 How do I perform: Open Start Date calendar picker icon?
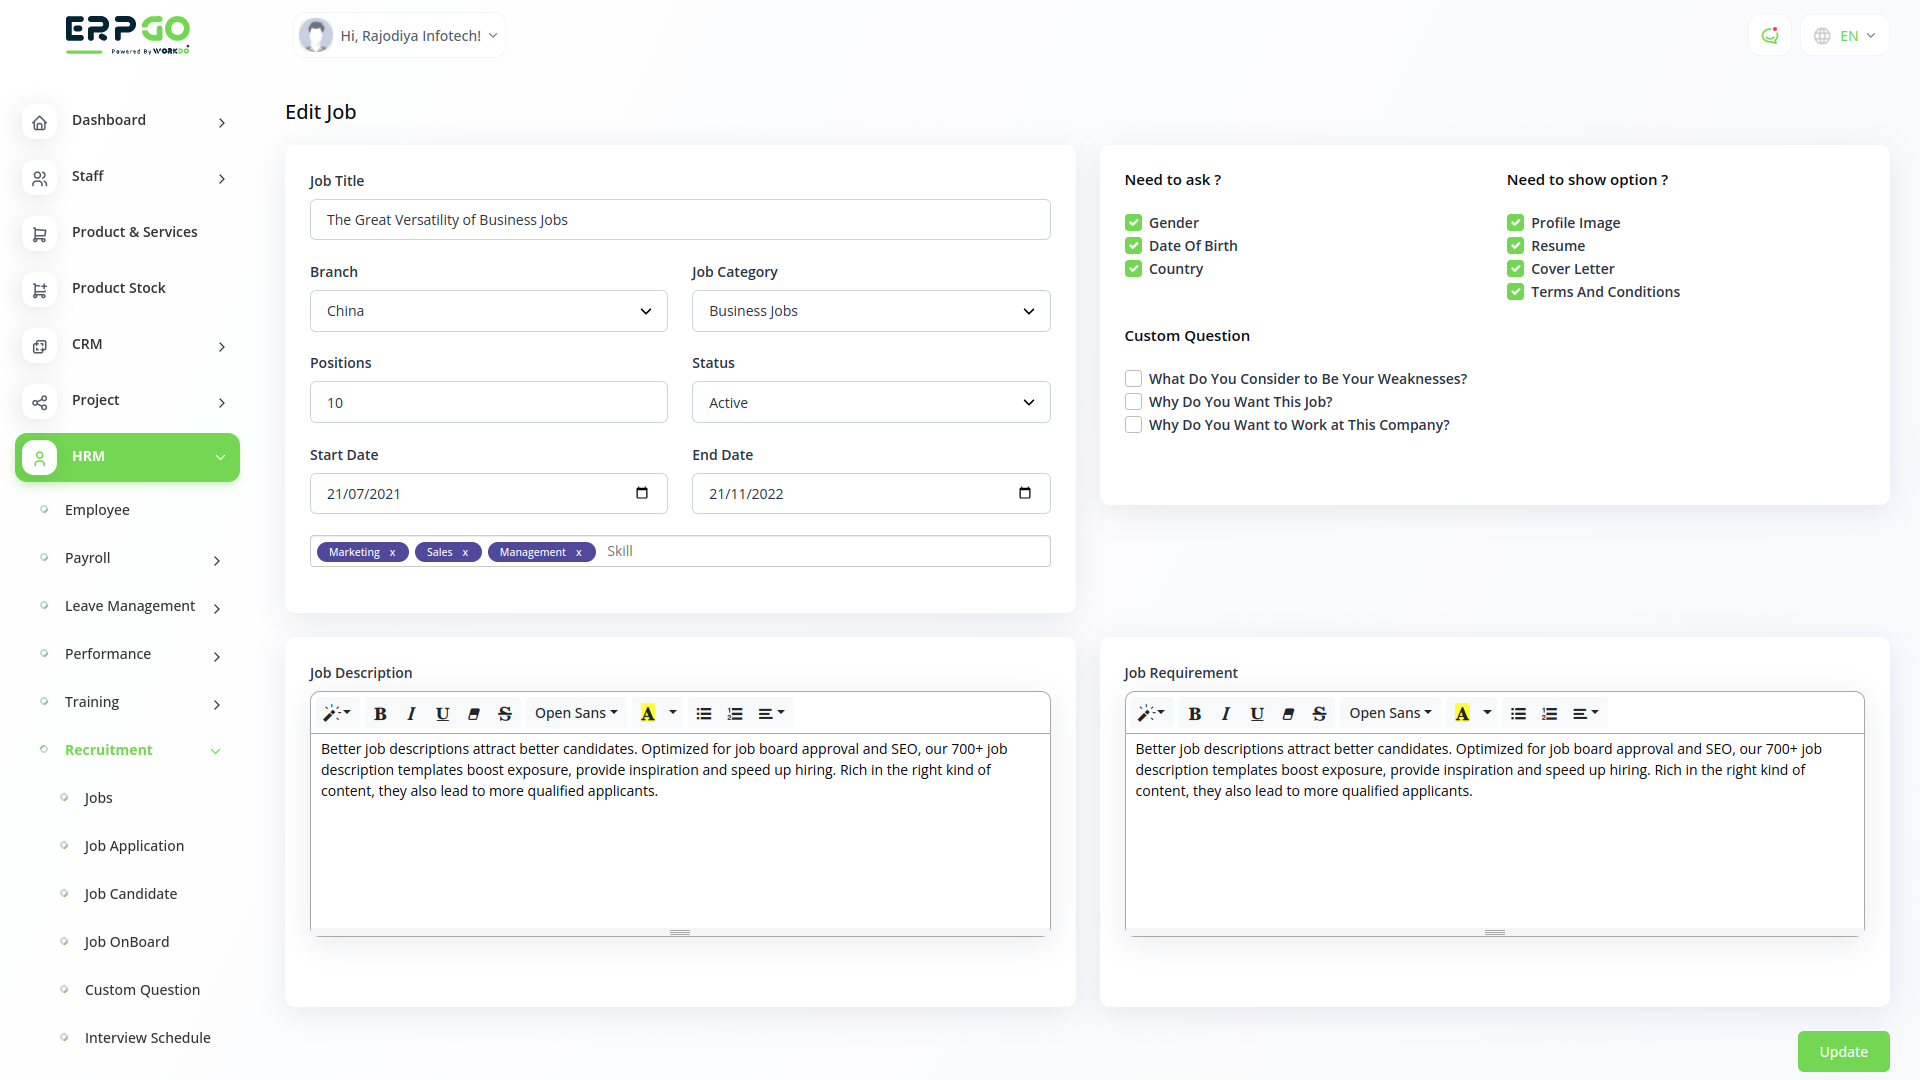642,493
